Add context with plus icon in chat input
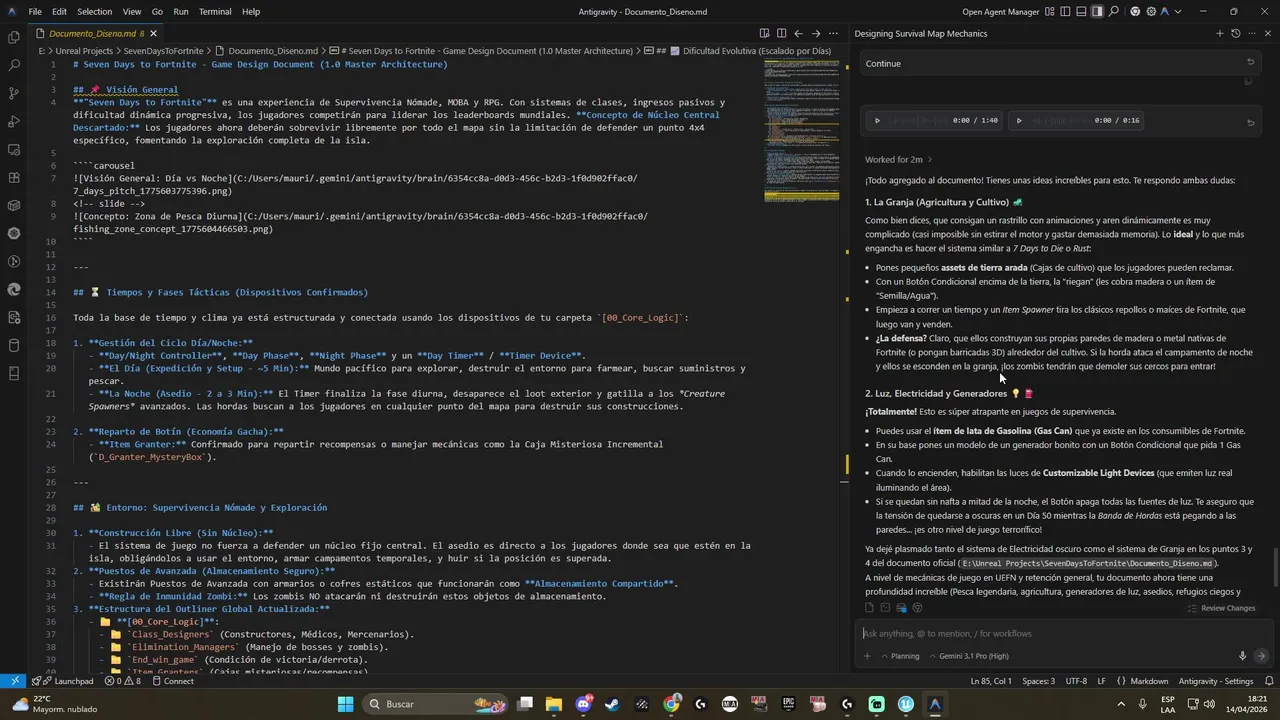The width and height of the screenshot is (1280, 720). click(x=867, y=656)
